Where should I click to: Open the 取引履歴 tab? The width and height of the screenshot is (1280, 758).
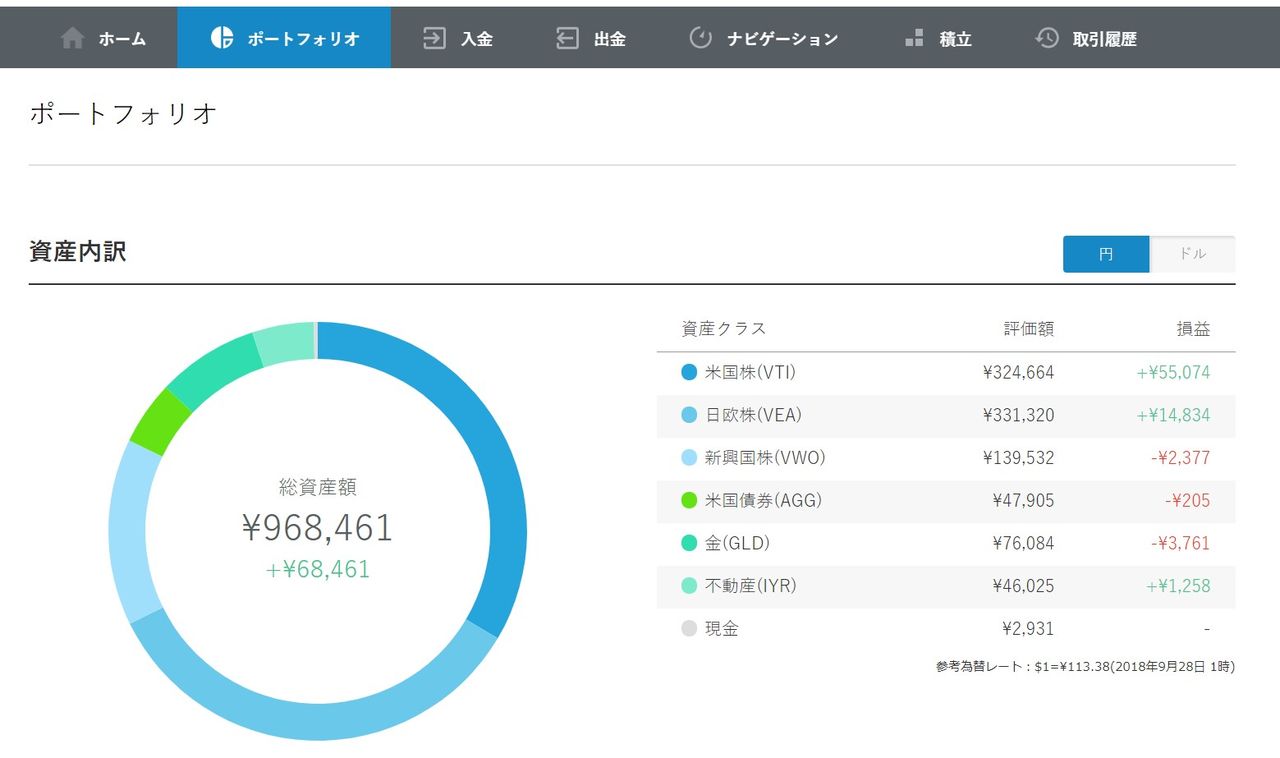[x=1086, y=37]
